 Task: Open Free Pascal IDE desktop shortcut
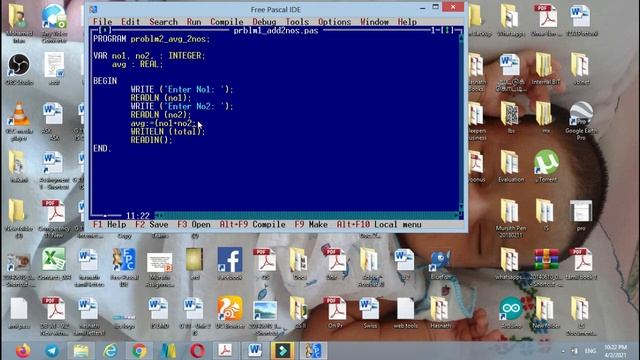tap(124, 267)
